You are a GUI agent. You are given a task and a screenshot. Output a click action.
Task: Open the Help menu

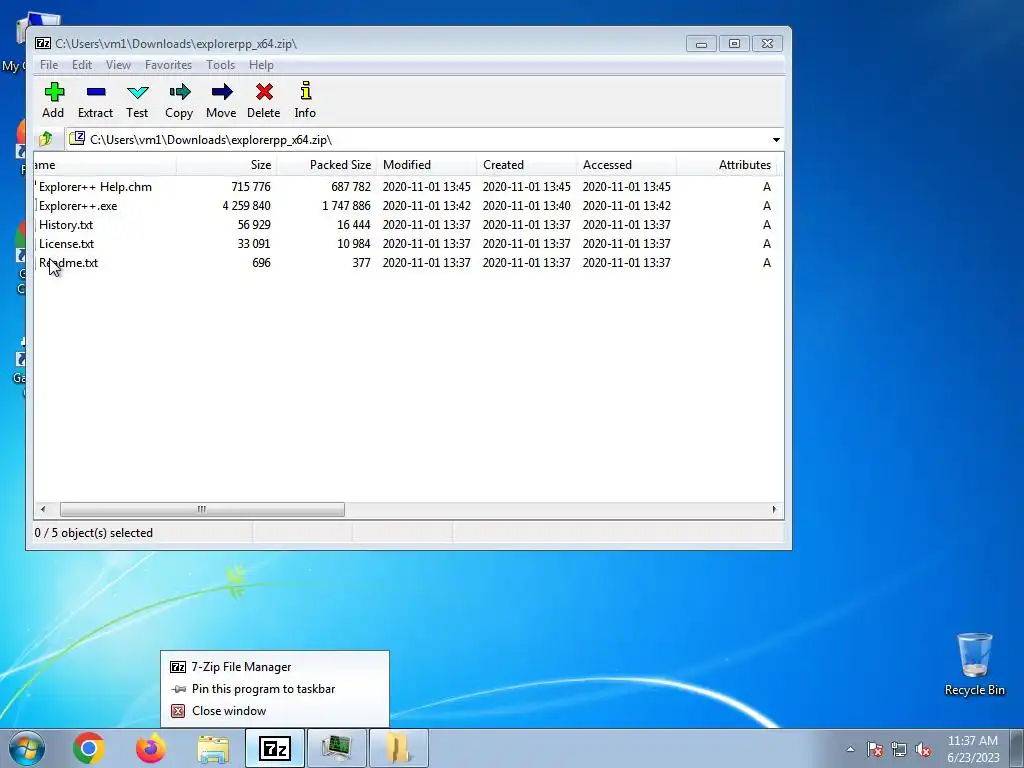tap(261, 65)
